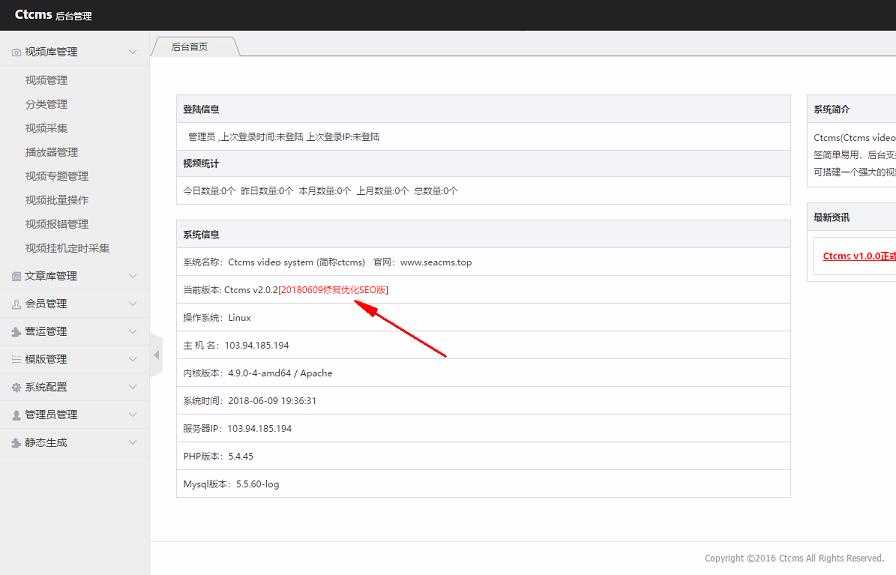Screen dimensions: 896x575
Task: Expand the 会员管理 chevron
Action: (x=133, y=304)
